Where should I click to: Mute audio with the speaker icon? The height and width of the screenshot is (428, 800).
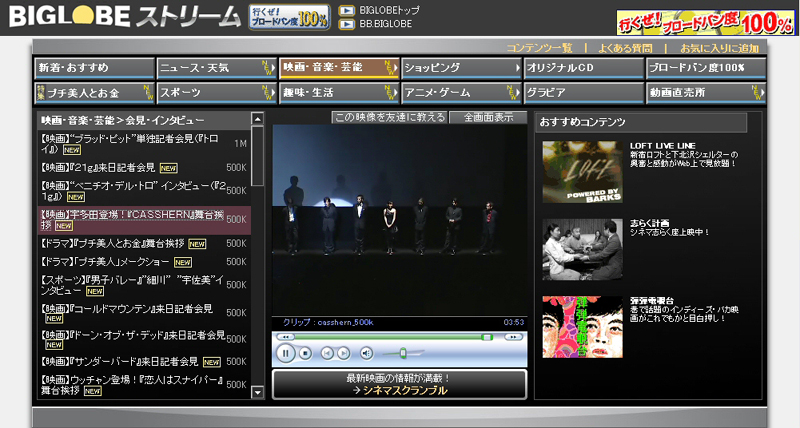(x=366, y=353)
